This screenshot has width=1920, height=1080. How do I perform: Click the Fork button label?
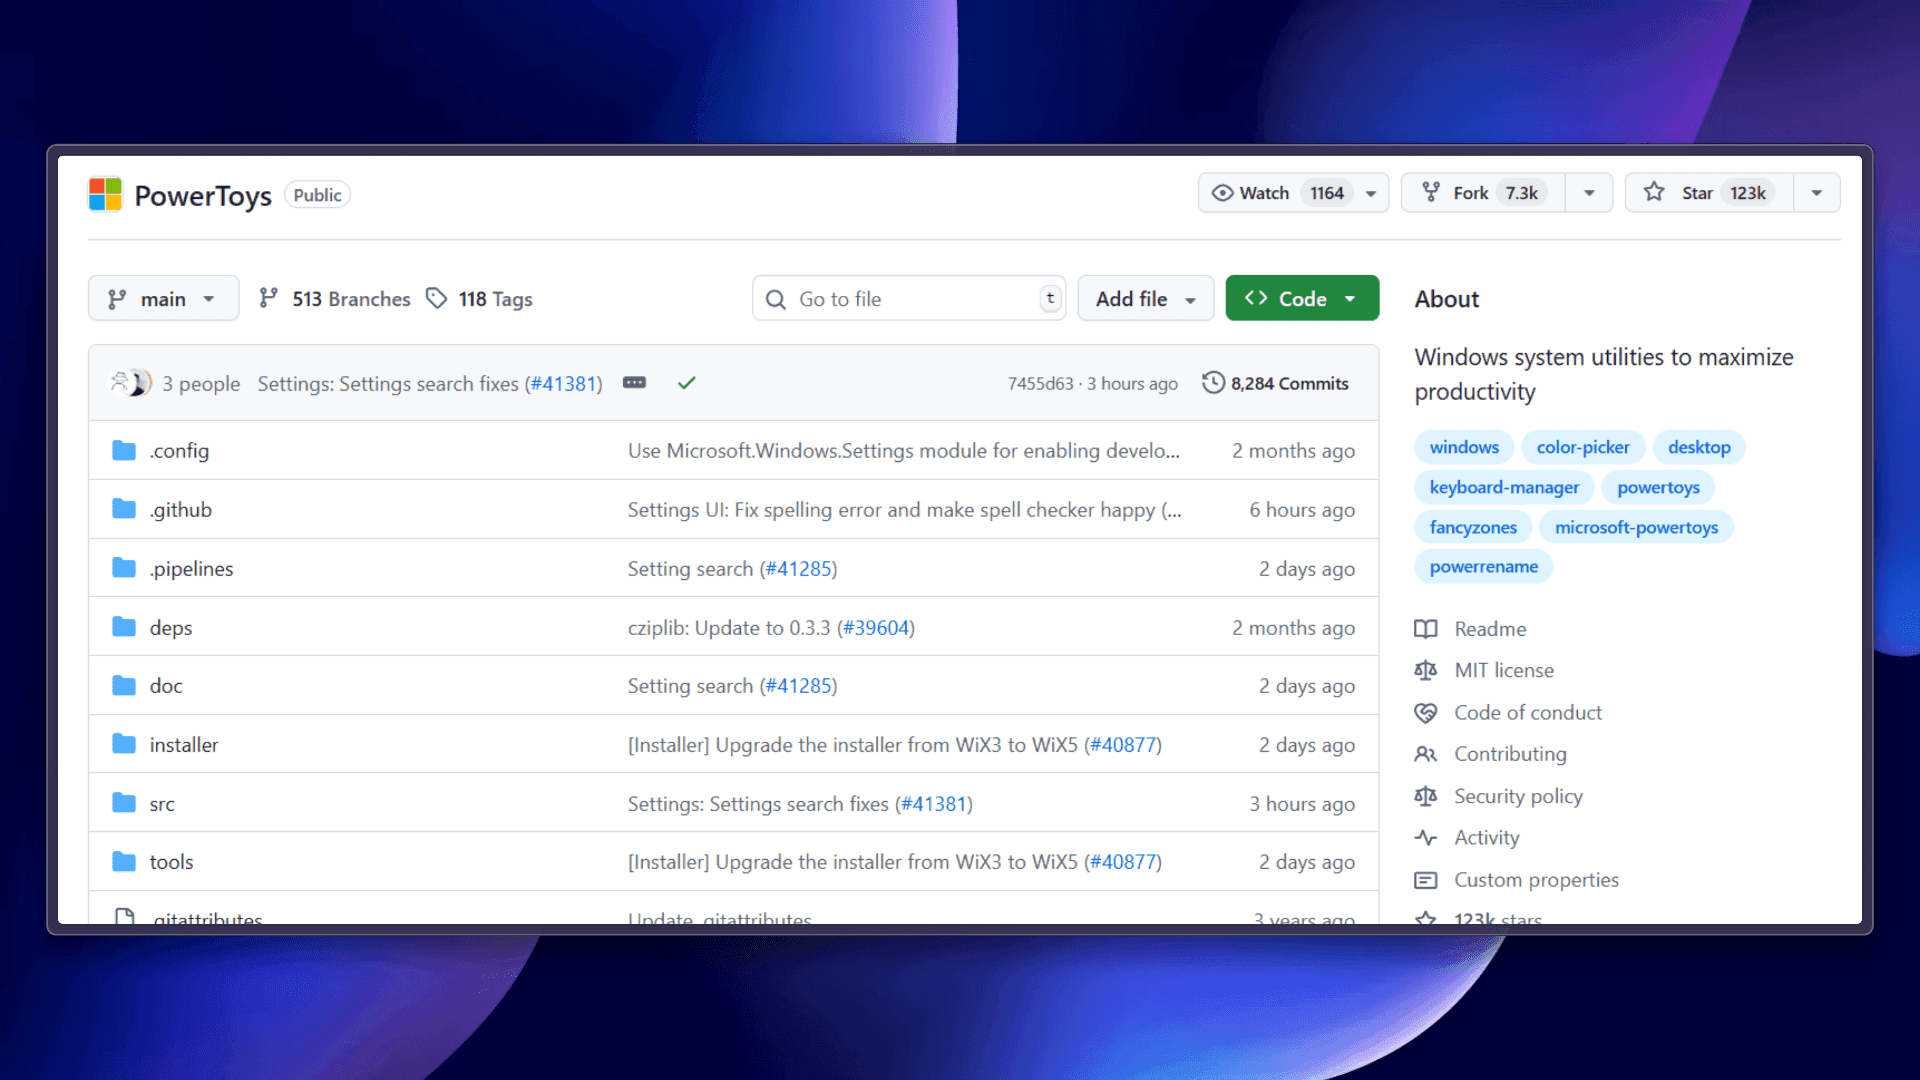[1471, 193]
